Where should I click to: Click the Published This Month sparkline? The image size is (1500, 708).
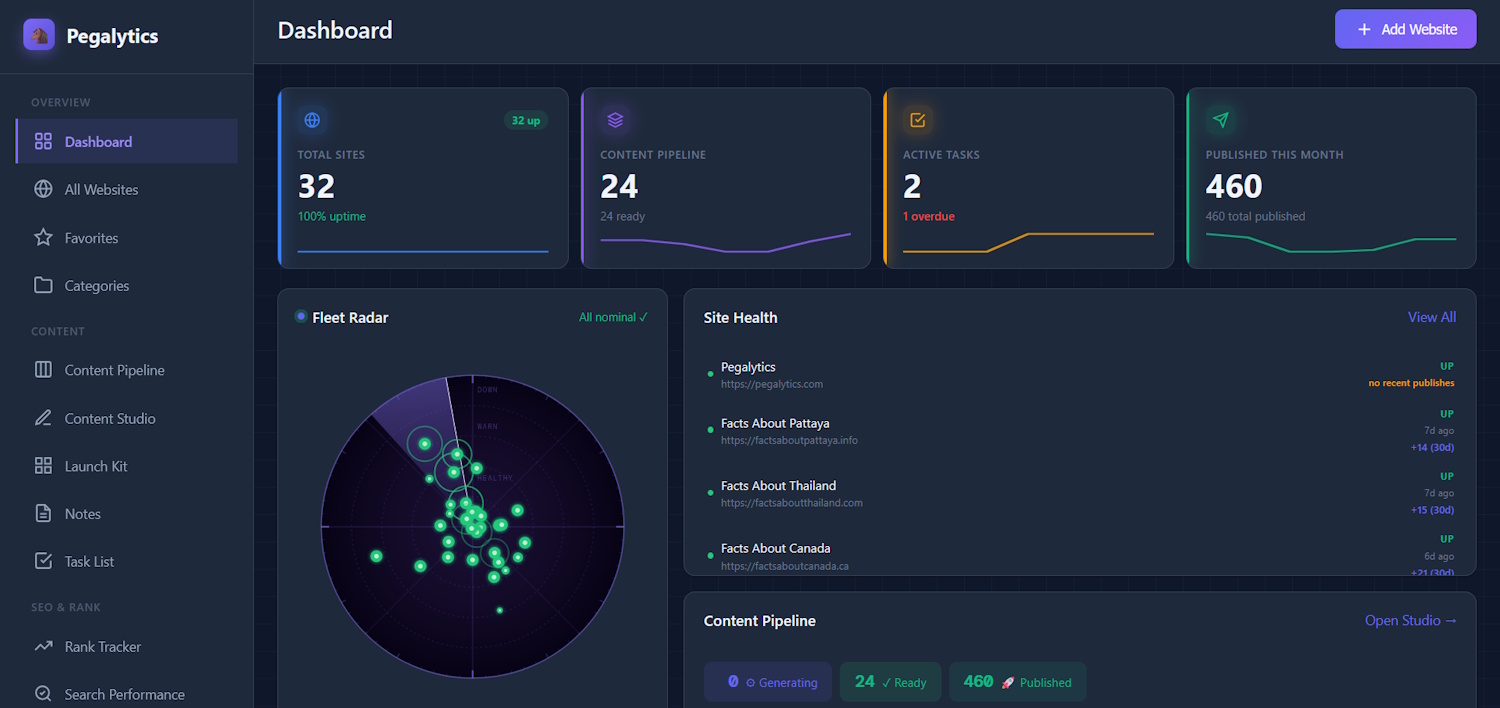click(x=1331, y=242)
